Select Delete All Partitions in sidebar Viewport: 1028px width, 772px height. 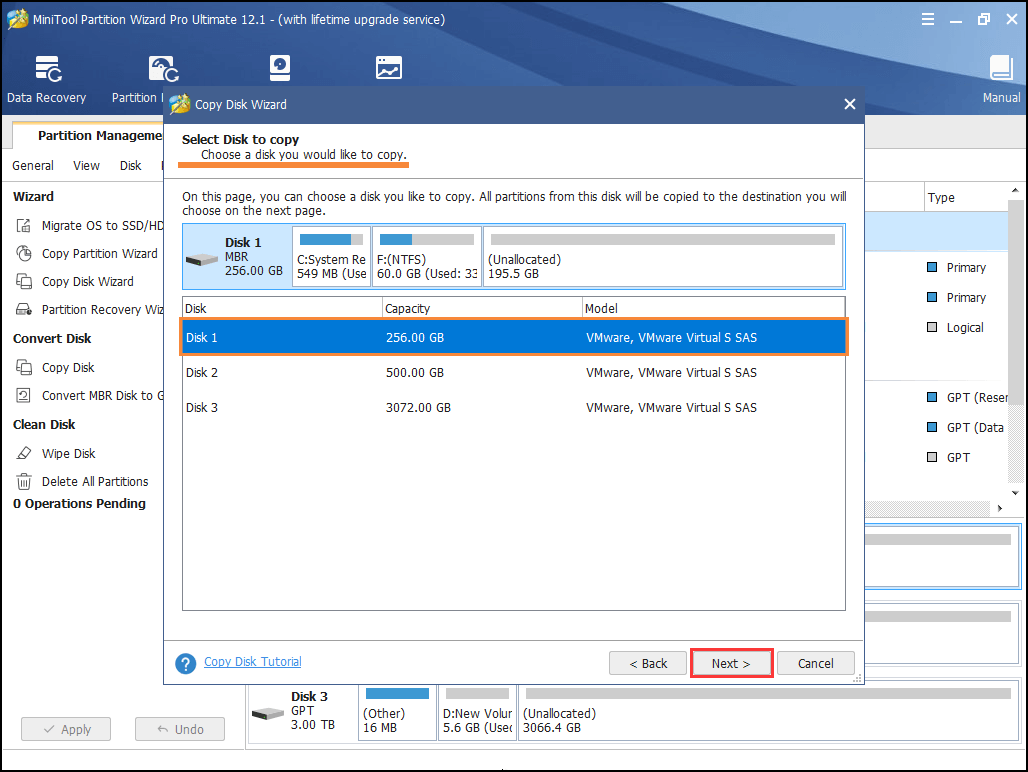tap(82, 482)
